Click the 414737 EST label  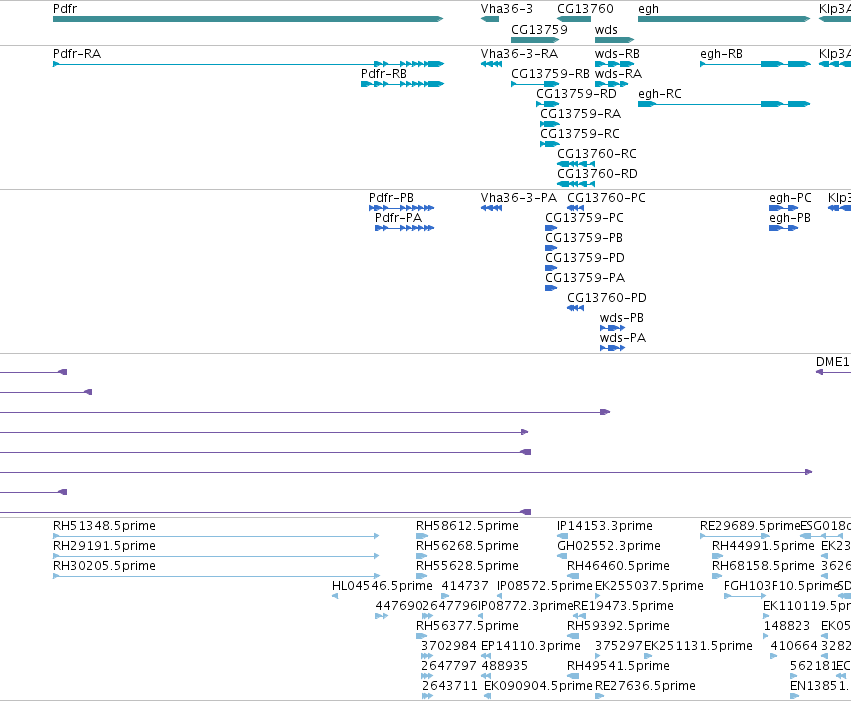pos(465,587)
